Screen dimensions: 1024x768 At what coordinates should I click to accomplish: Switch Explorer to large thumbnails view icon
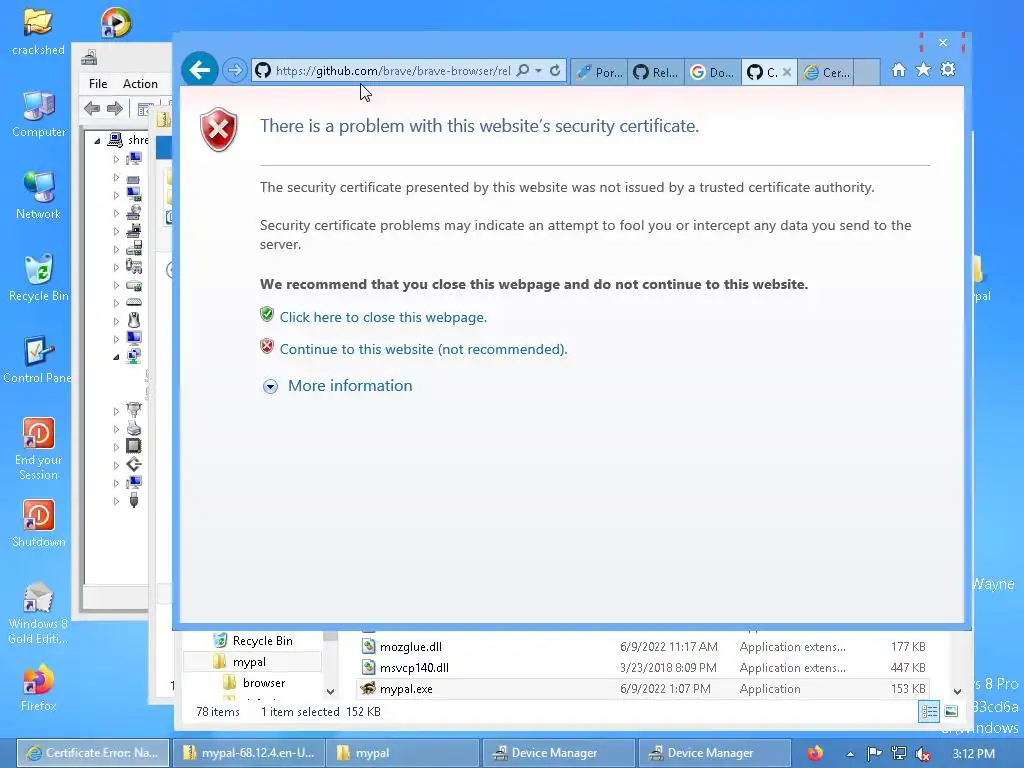952,712
